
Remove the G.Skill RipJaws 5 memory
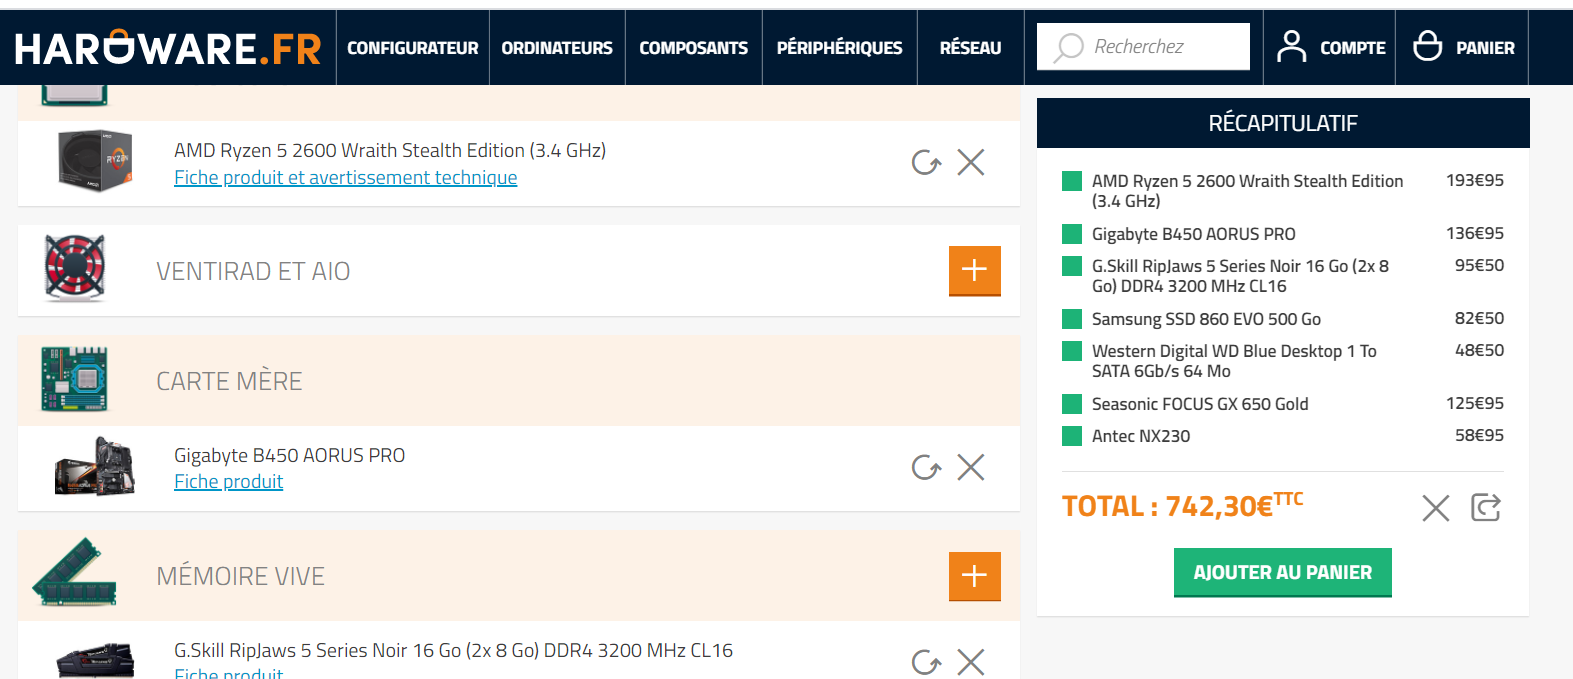(x=971, y=662)
